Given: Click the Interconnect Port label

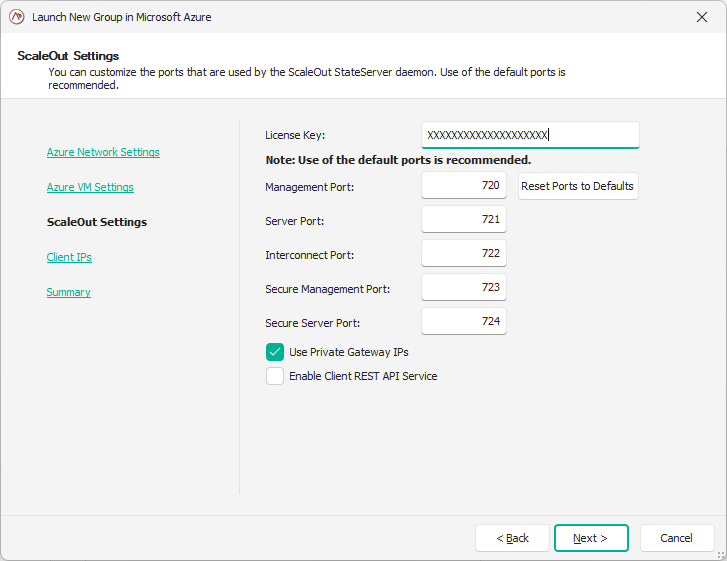Looking at the screenshot, I should pyautogui.click(x=309, y=255).
